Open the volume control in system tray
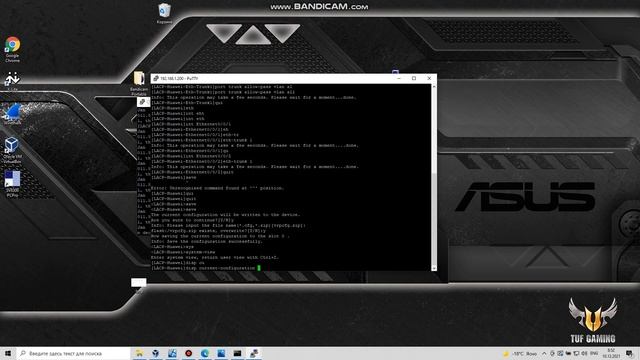 584,353
